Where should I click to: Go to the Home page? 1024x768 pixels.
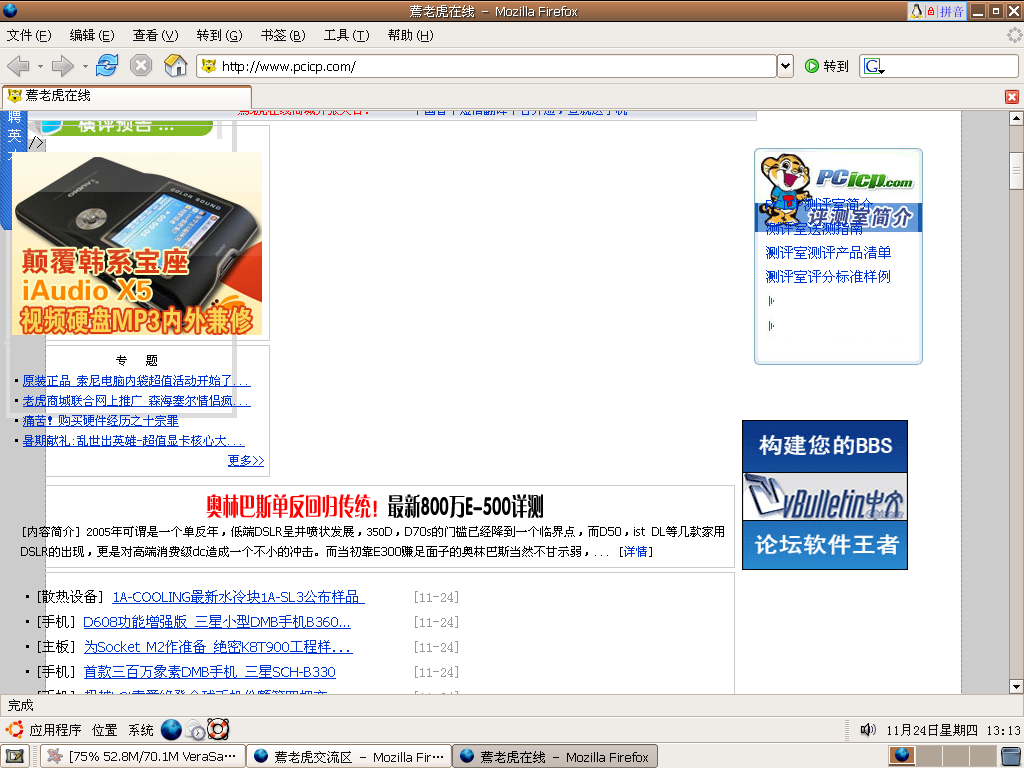175,65
